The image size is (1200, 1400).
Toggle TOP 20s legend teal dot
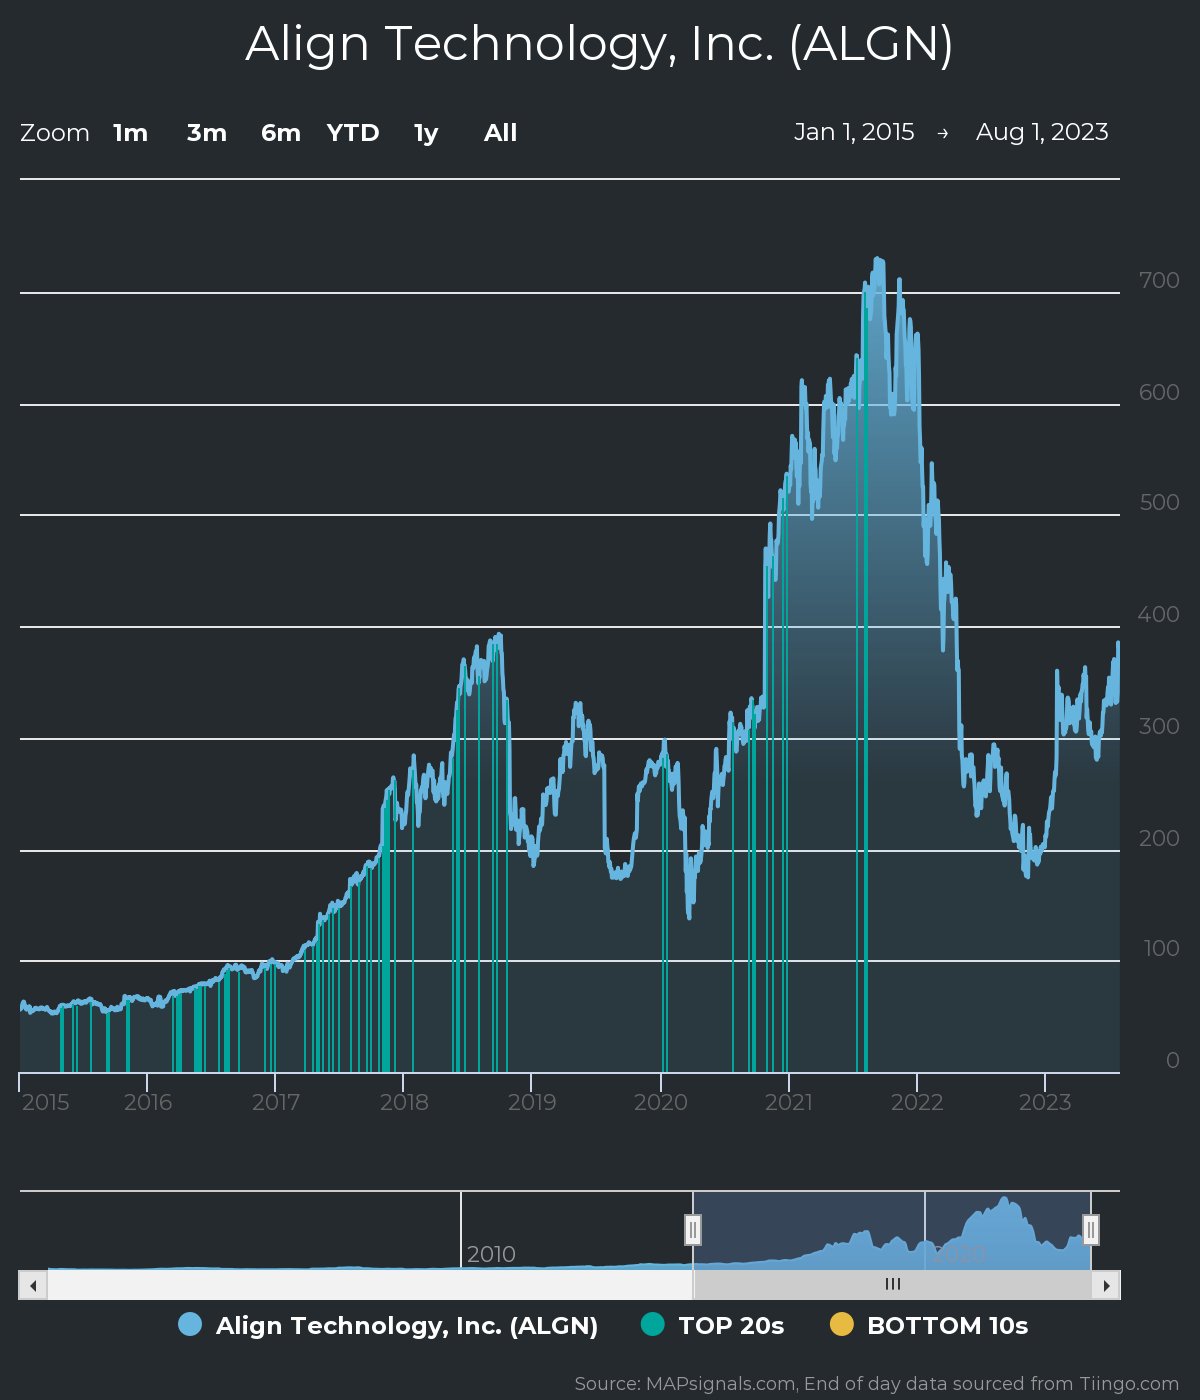[x=652, y=1325]
